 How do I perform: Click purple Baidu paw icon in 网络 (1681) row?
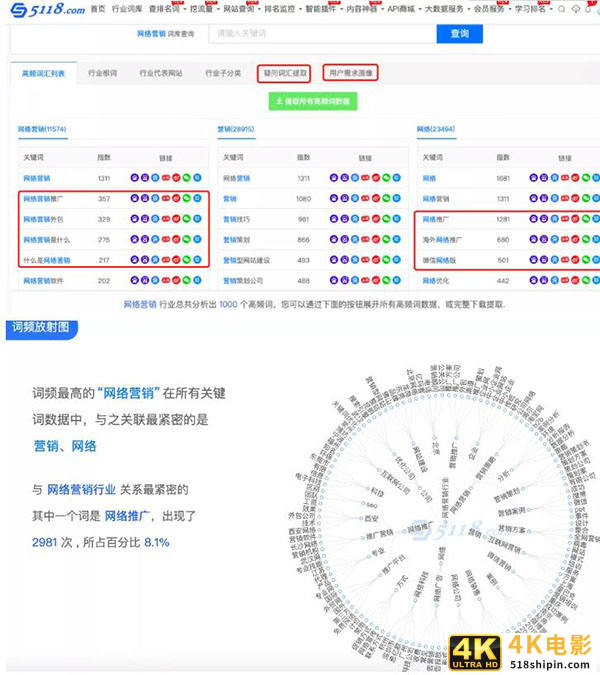(x=533, y=177)
